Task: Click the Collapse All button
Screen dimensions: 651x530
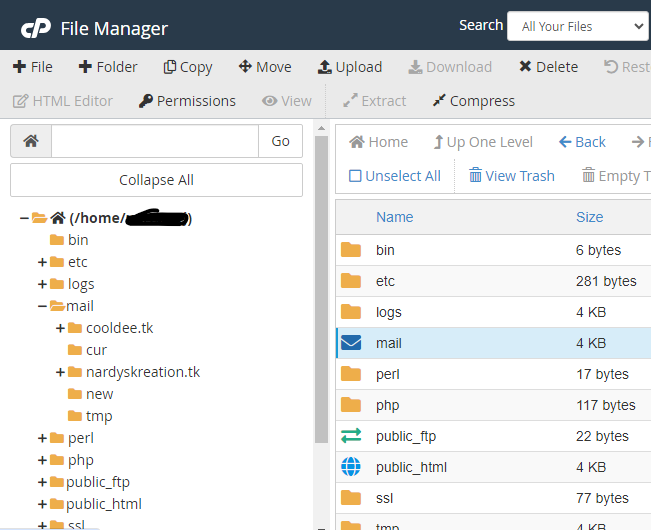Action: pos(157,180)
